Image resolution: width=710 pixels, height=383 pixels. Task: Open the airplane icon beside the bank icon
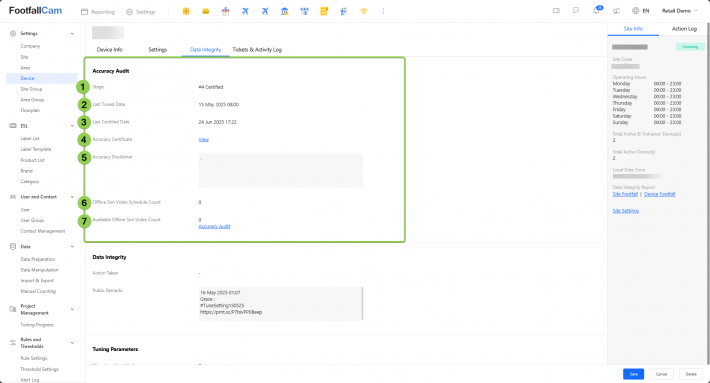(265, 11)
